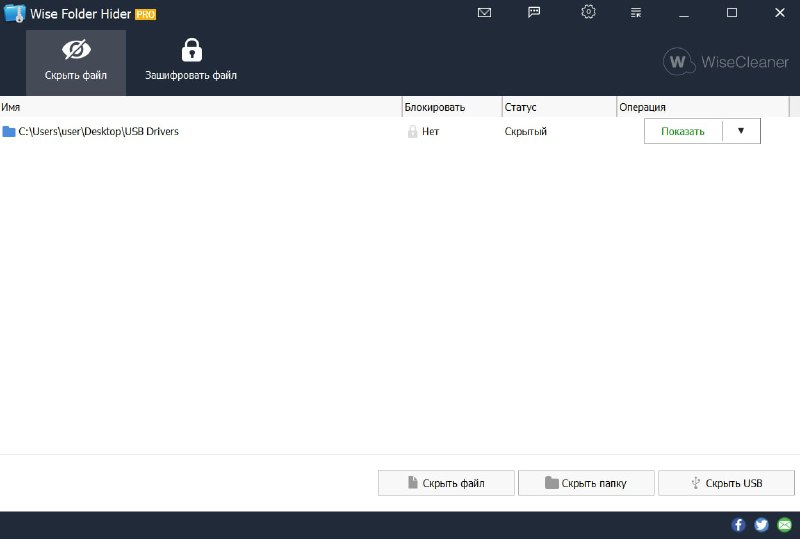Viewport: 800px width, 539px height.
Task: Expand the dropdown arrow next to Показать
Action: point(741,131)
